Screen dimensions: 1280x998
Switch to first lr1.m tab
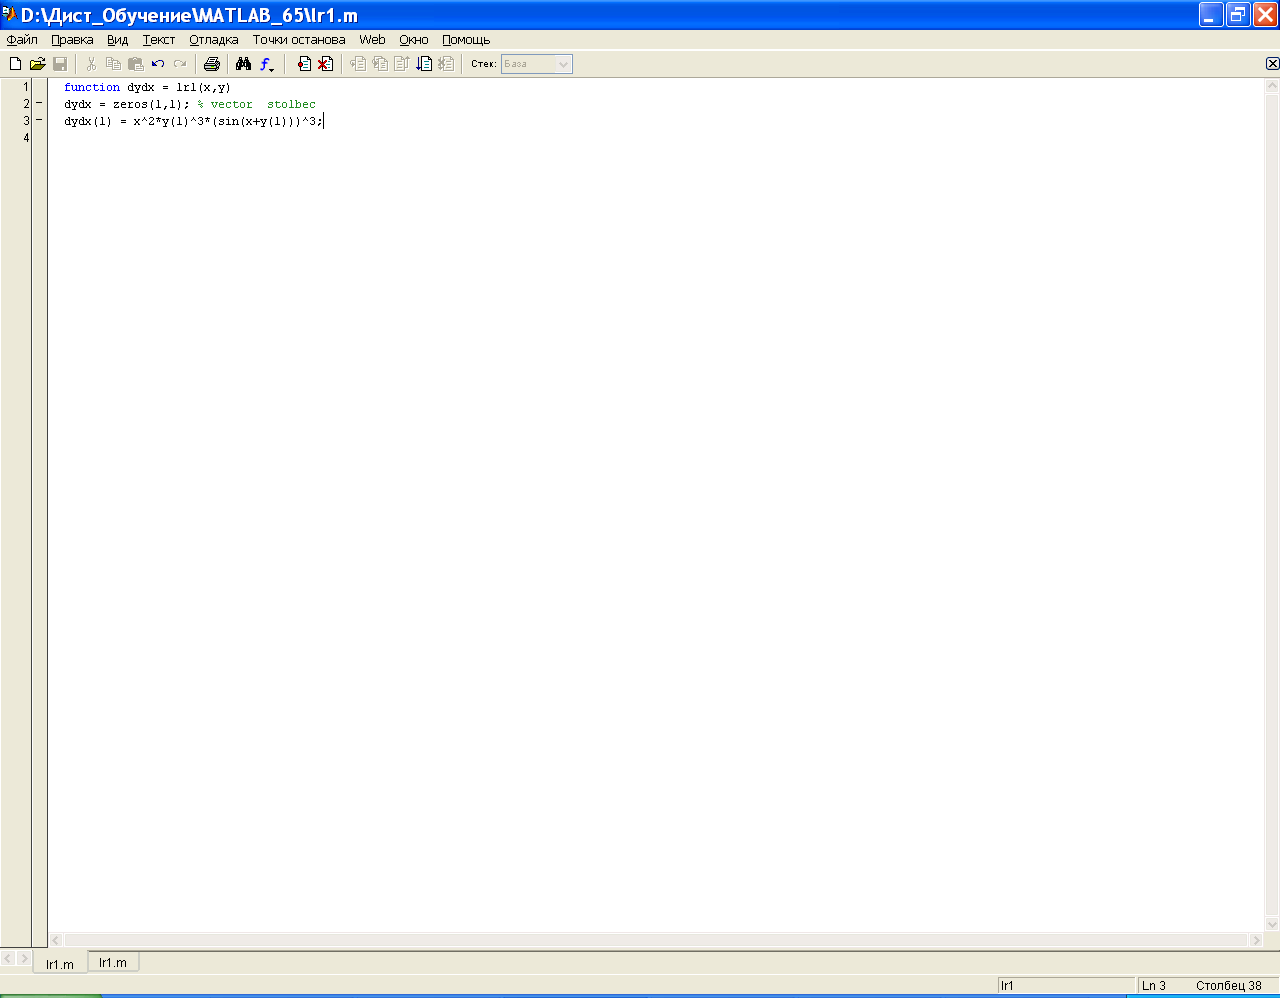[x=60, y=964]
